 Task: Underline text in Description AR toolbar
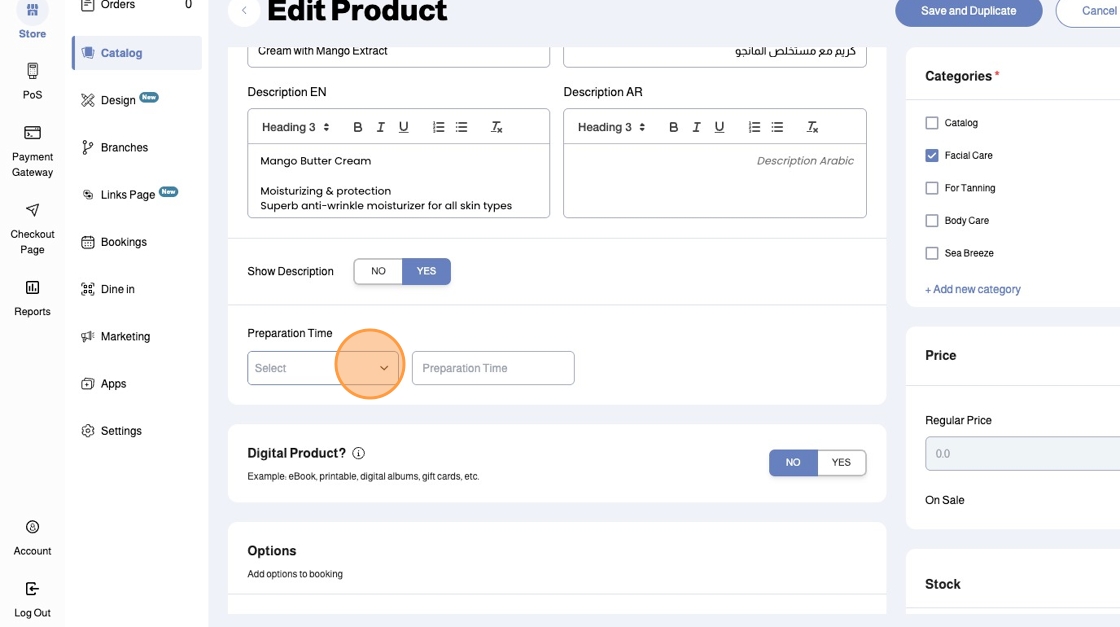(720, 127)
